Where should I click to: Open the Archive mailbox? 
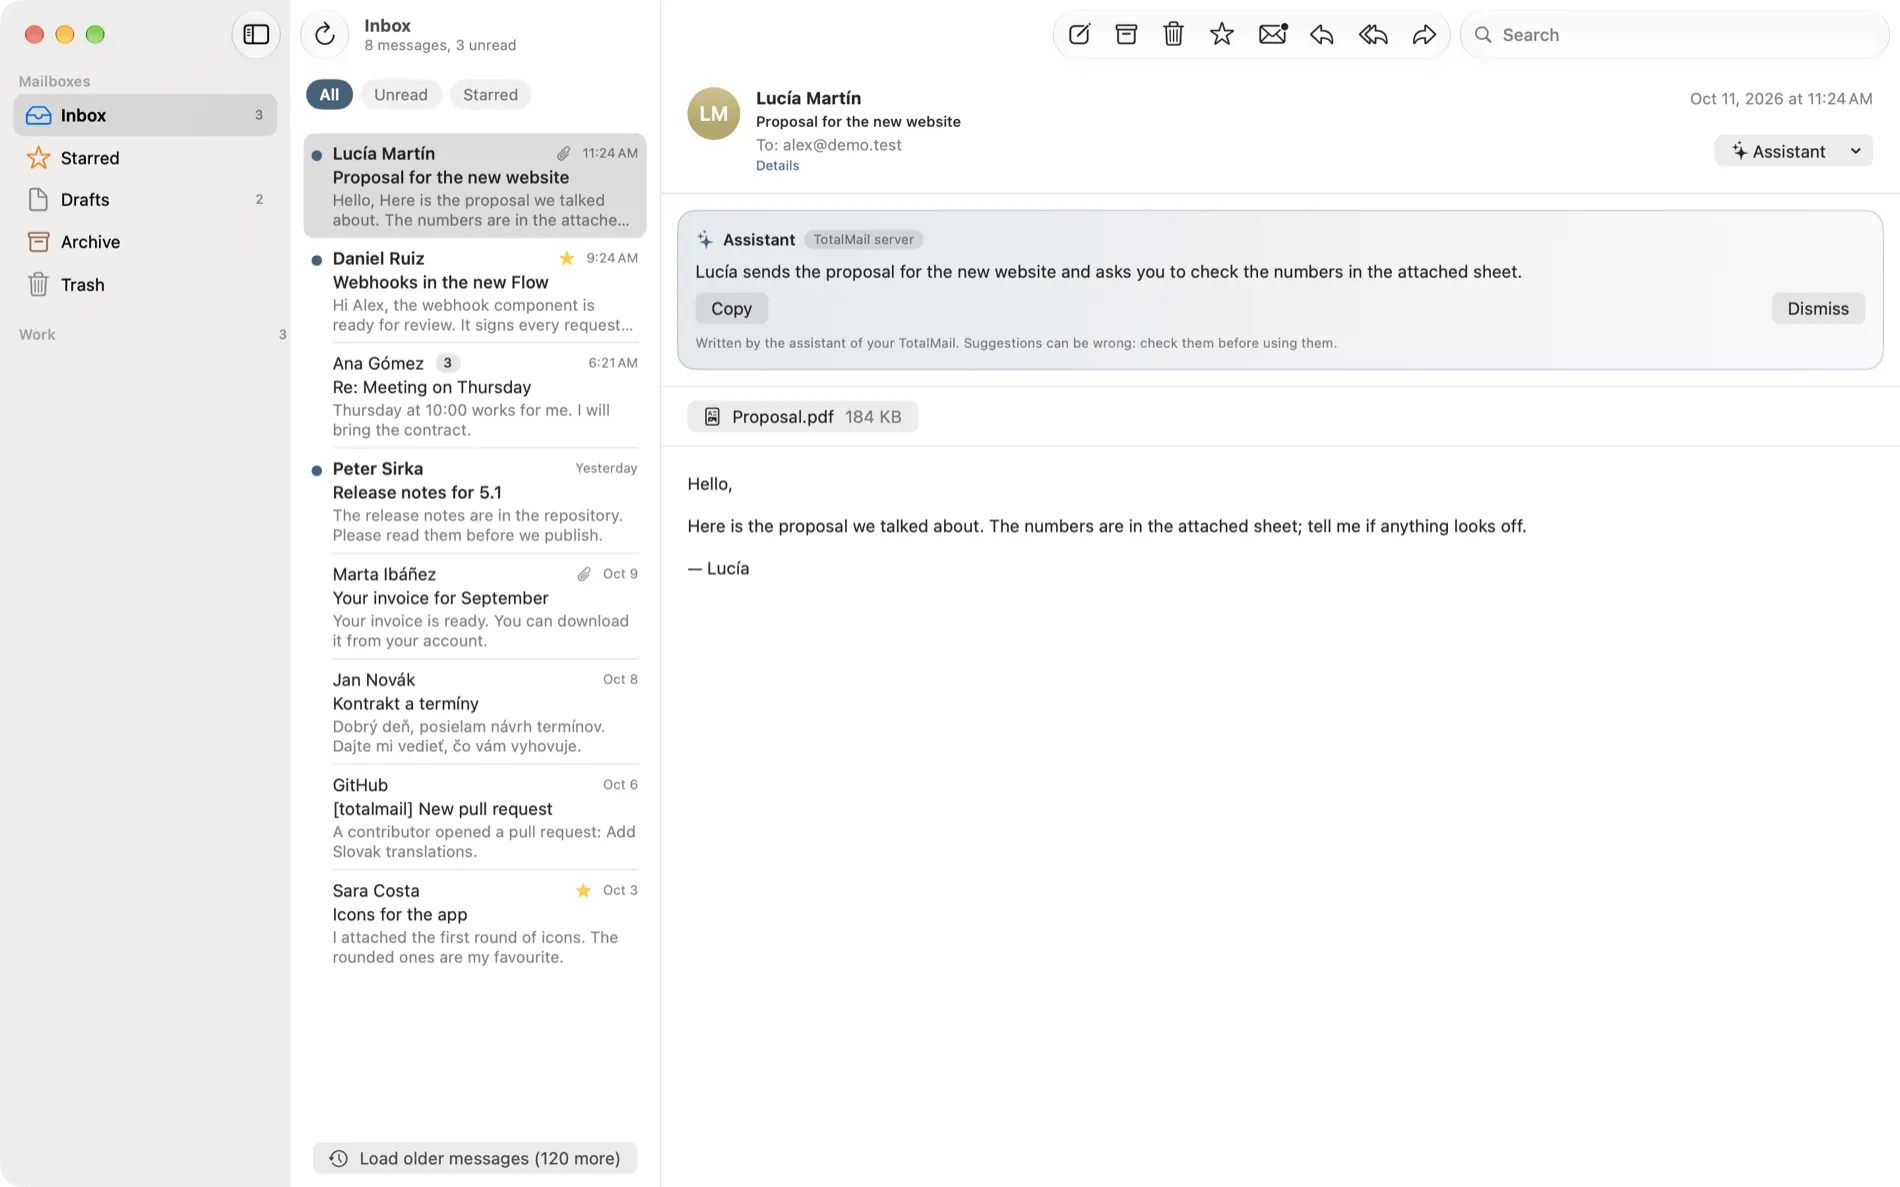(x=145, y=242)
